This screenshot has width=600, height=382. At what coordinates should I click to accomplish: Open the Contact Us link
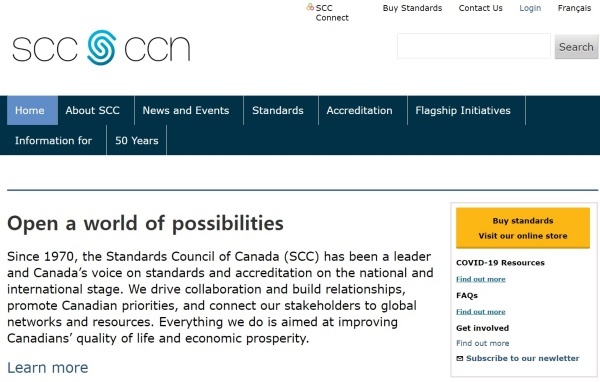[x=481, y=8]
